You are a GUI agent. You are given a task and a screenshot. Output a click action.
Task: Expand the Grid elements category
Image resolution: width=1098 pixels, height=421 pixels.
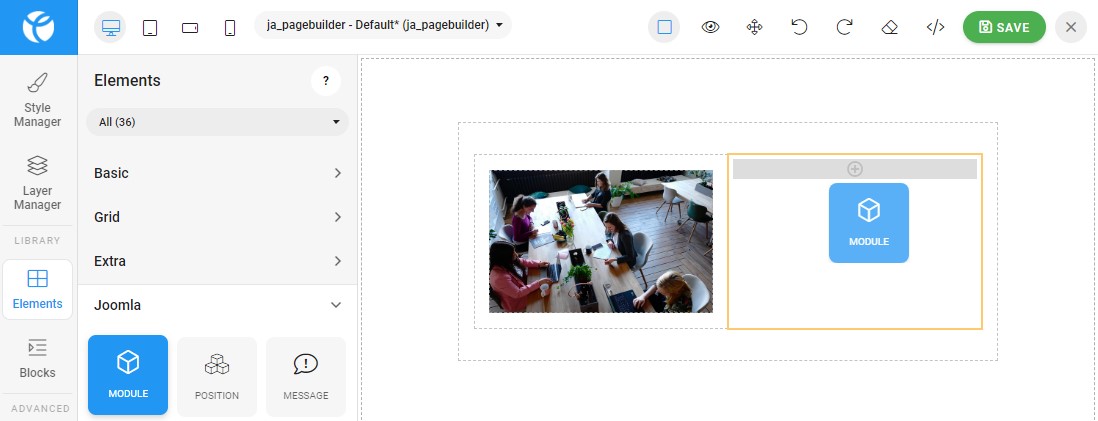coord(217,217)
